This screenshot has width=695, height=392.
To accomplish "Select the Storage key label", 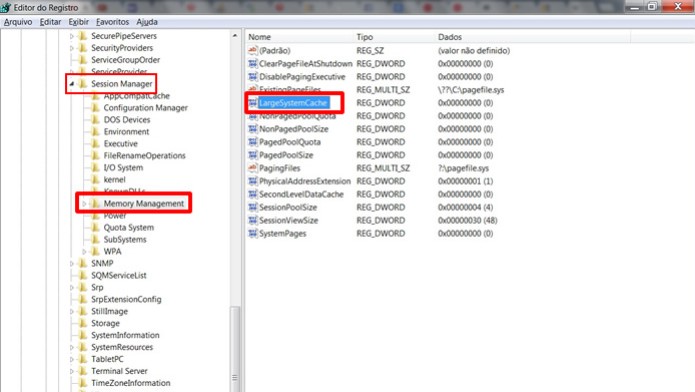I will coord(105,323).
